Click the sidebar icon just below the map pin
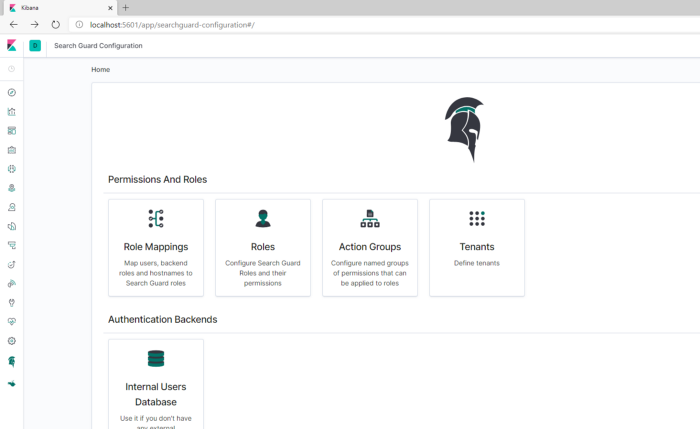 12,207
